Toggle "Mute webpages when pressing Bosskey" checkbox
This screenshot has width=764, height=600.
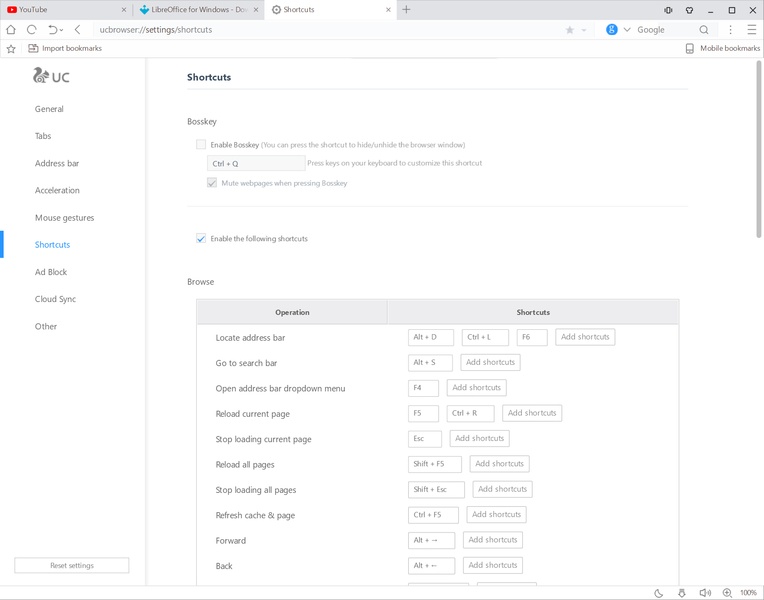[x=212, y=183]
